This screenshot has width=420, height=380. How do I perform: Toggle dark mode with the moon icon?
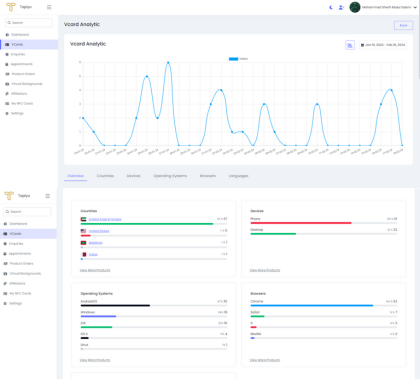click(331, 7)
